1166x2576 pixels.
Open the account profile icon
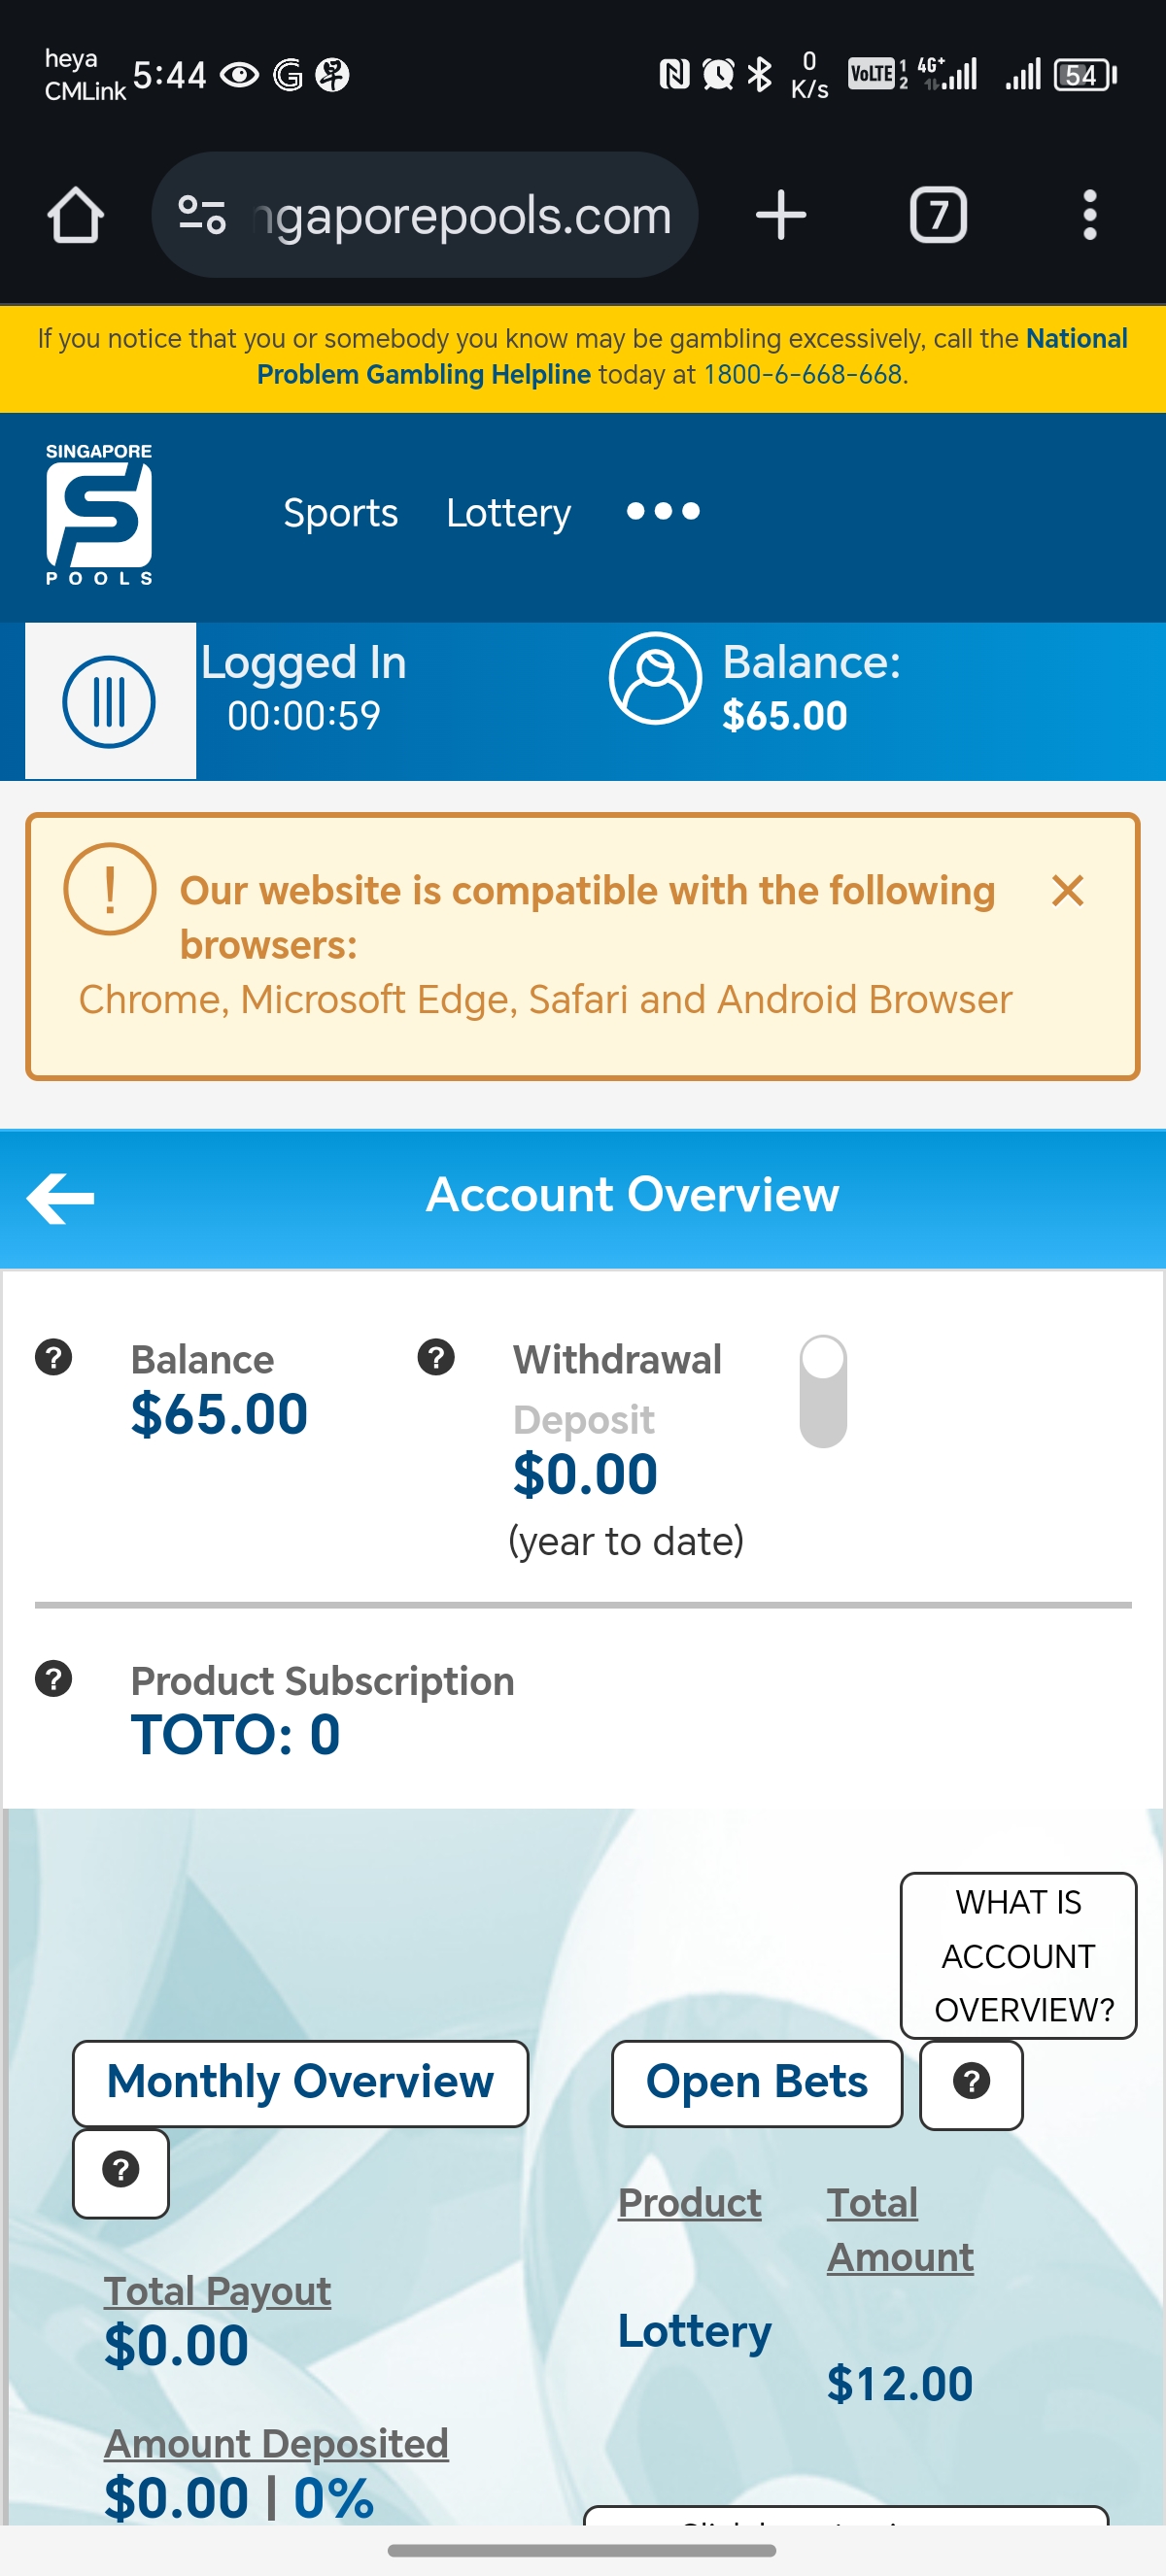[655, 678]
